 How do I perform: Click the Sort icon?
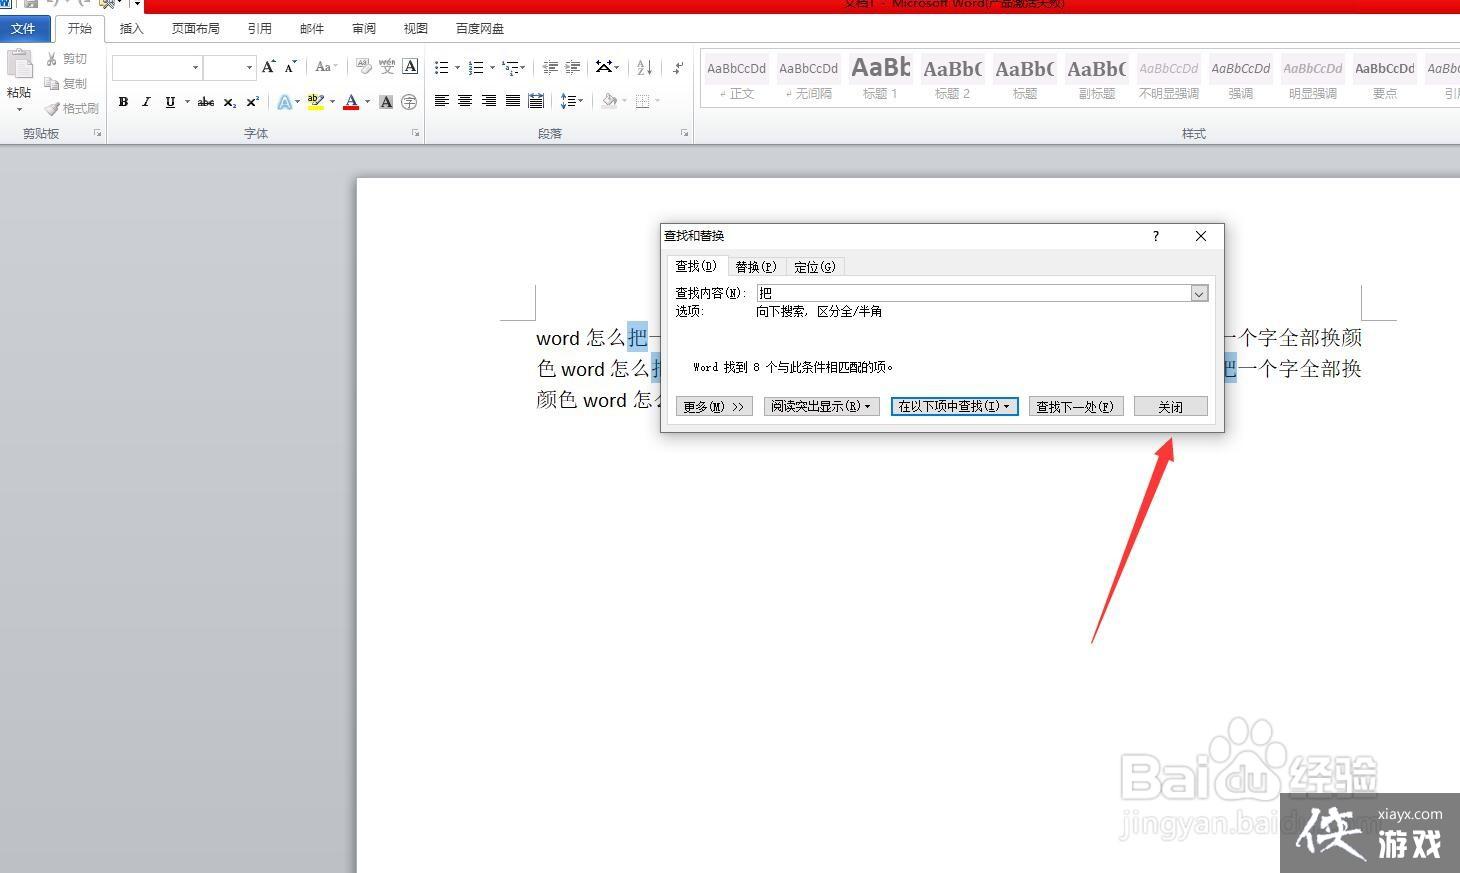coord(645,68)
